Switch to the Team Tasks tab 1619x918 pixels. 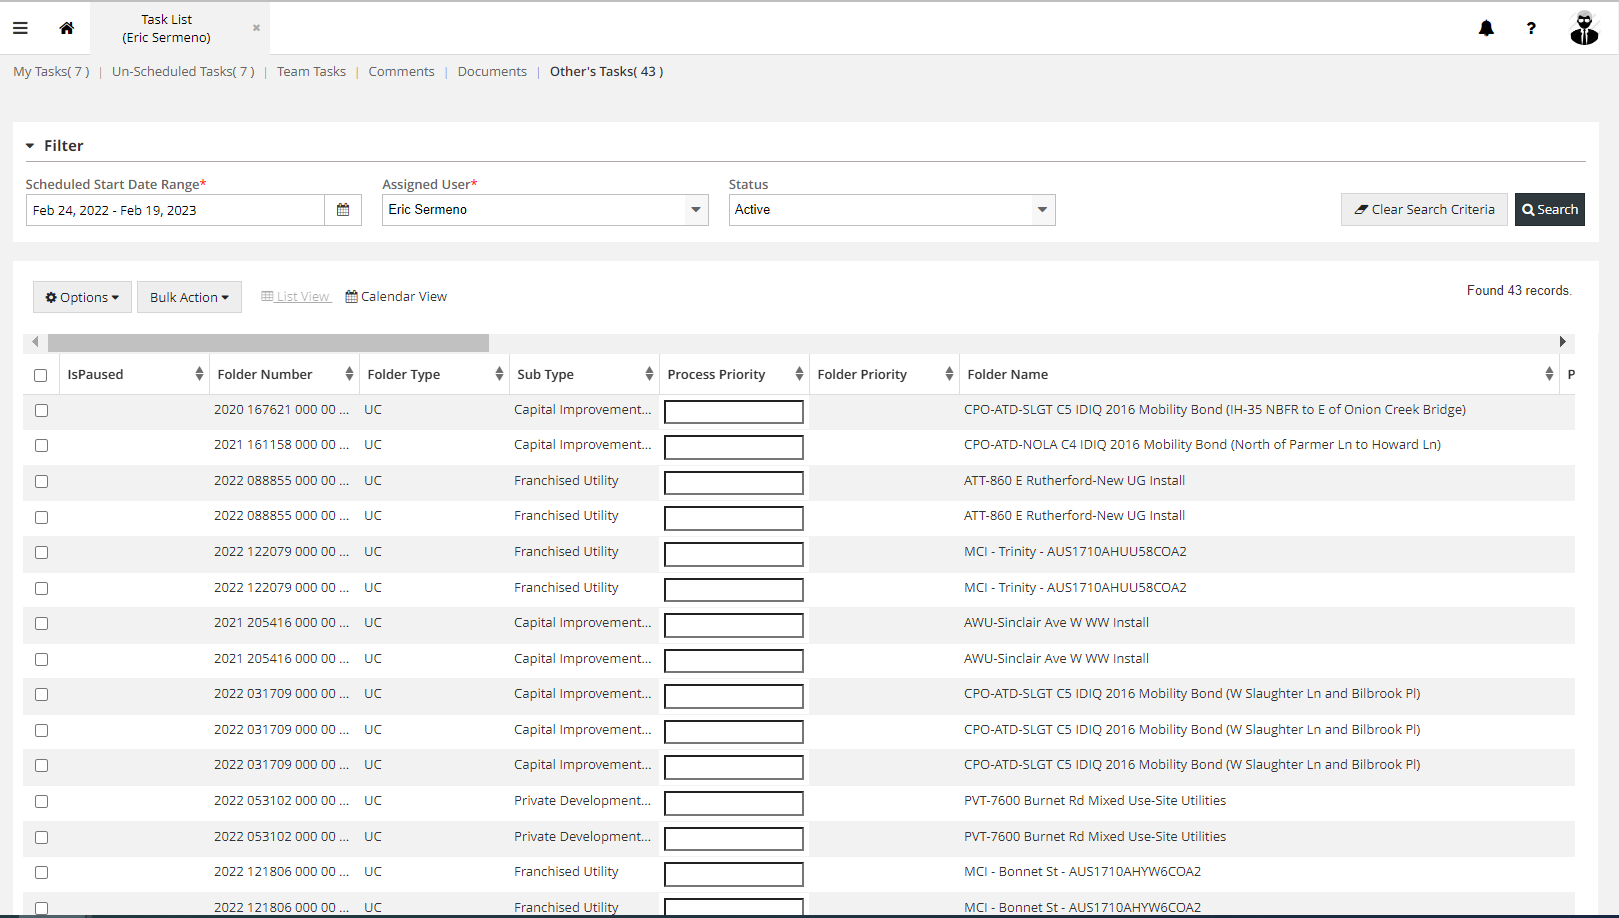point(311,71)
